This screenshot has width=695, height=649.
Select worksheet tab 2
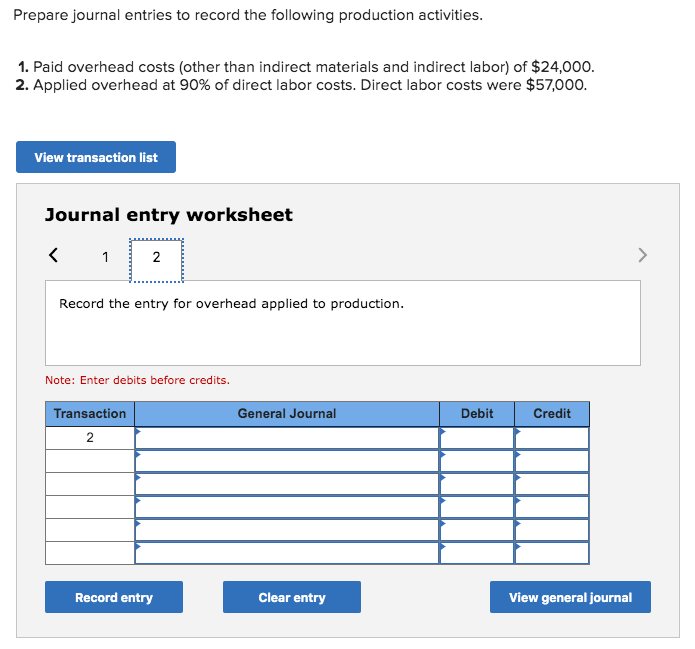coord(156,260)
